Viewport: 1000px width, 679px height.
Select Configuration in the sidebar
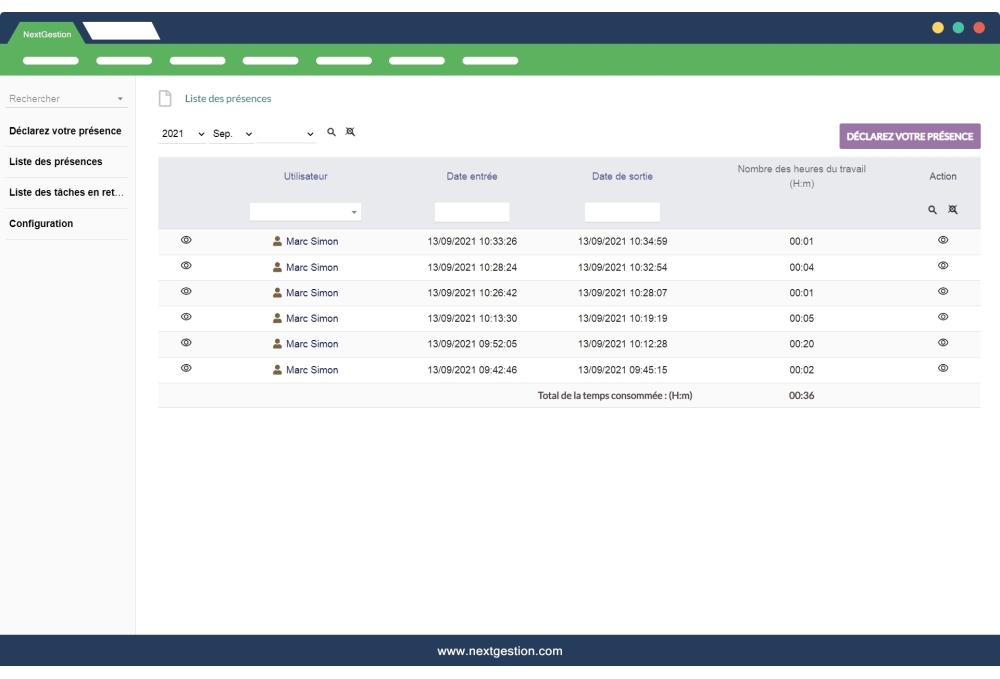coord(41,224)
